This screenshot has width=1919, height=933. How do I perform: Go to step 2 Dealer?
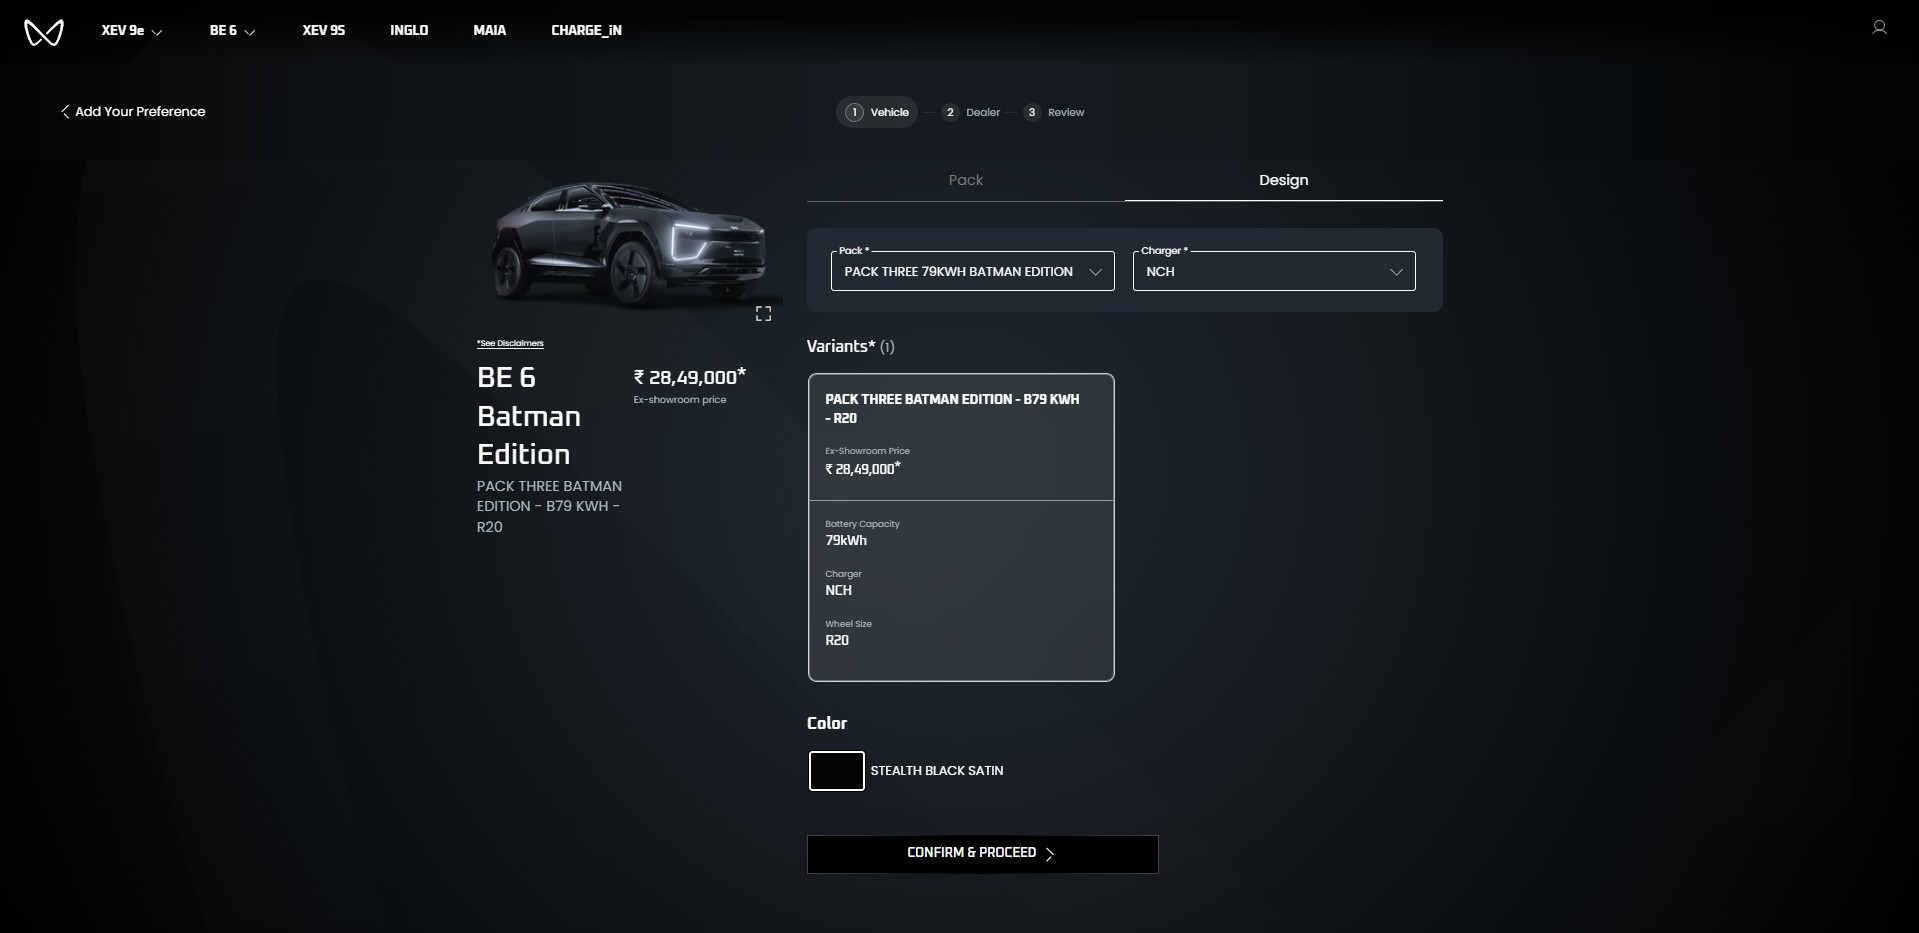971,112
